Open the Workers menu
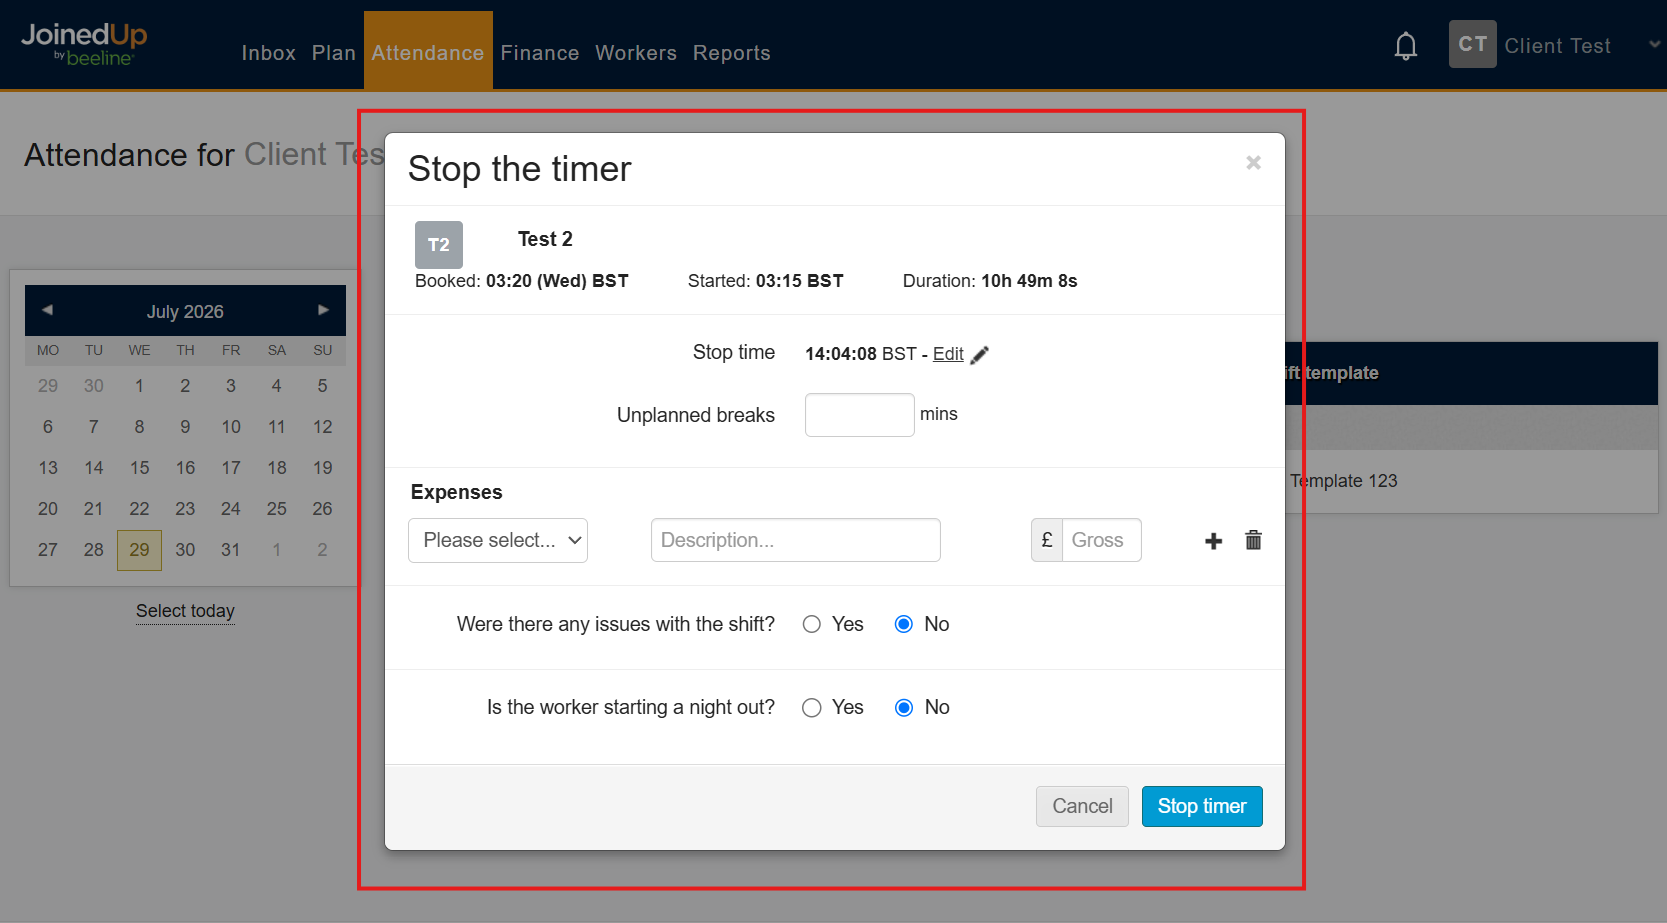Screen dimensions: 1667x923 click(x=636, y=53)
